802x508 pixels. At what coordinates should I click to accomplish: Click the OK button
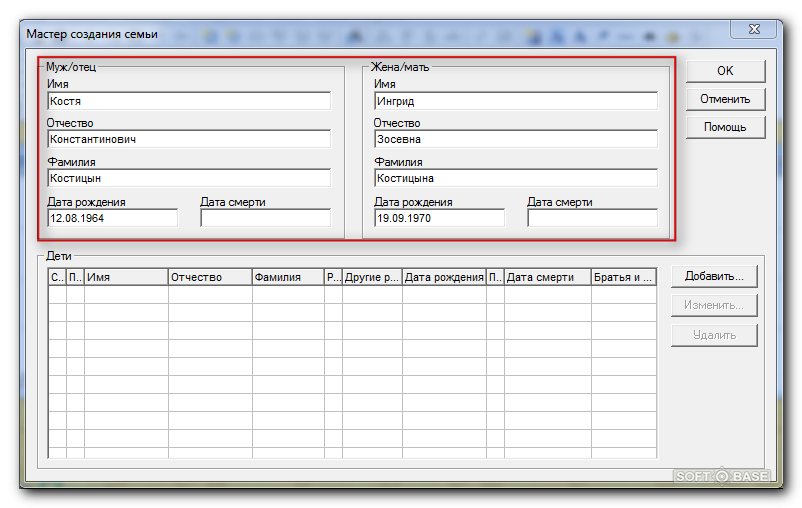pos(725,71)
